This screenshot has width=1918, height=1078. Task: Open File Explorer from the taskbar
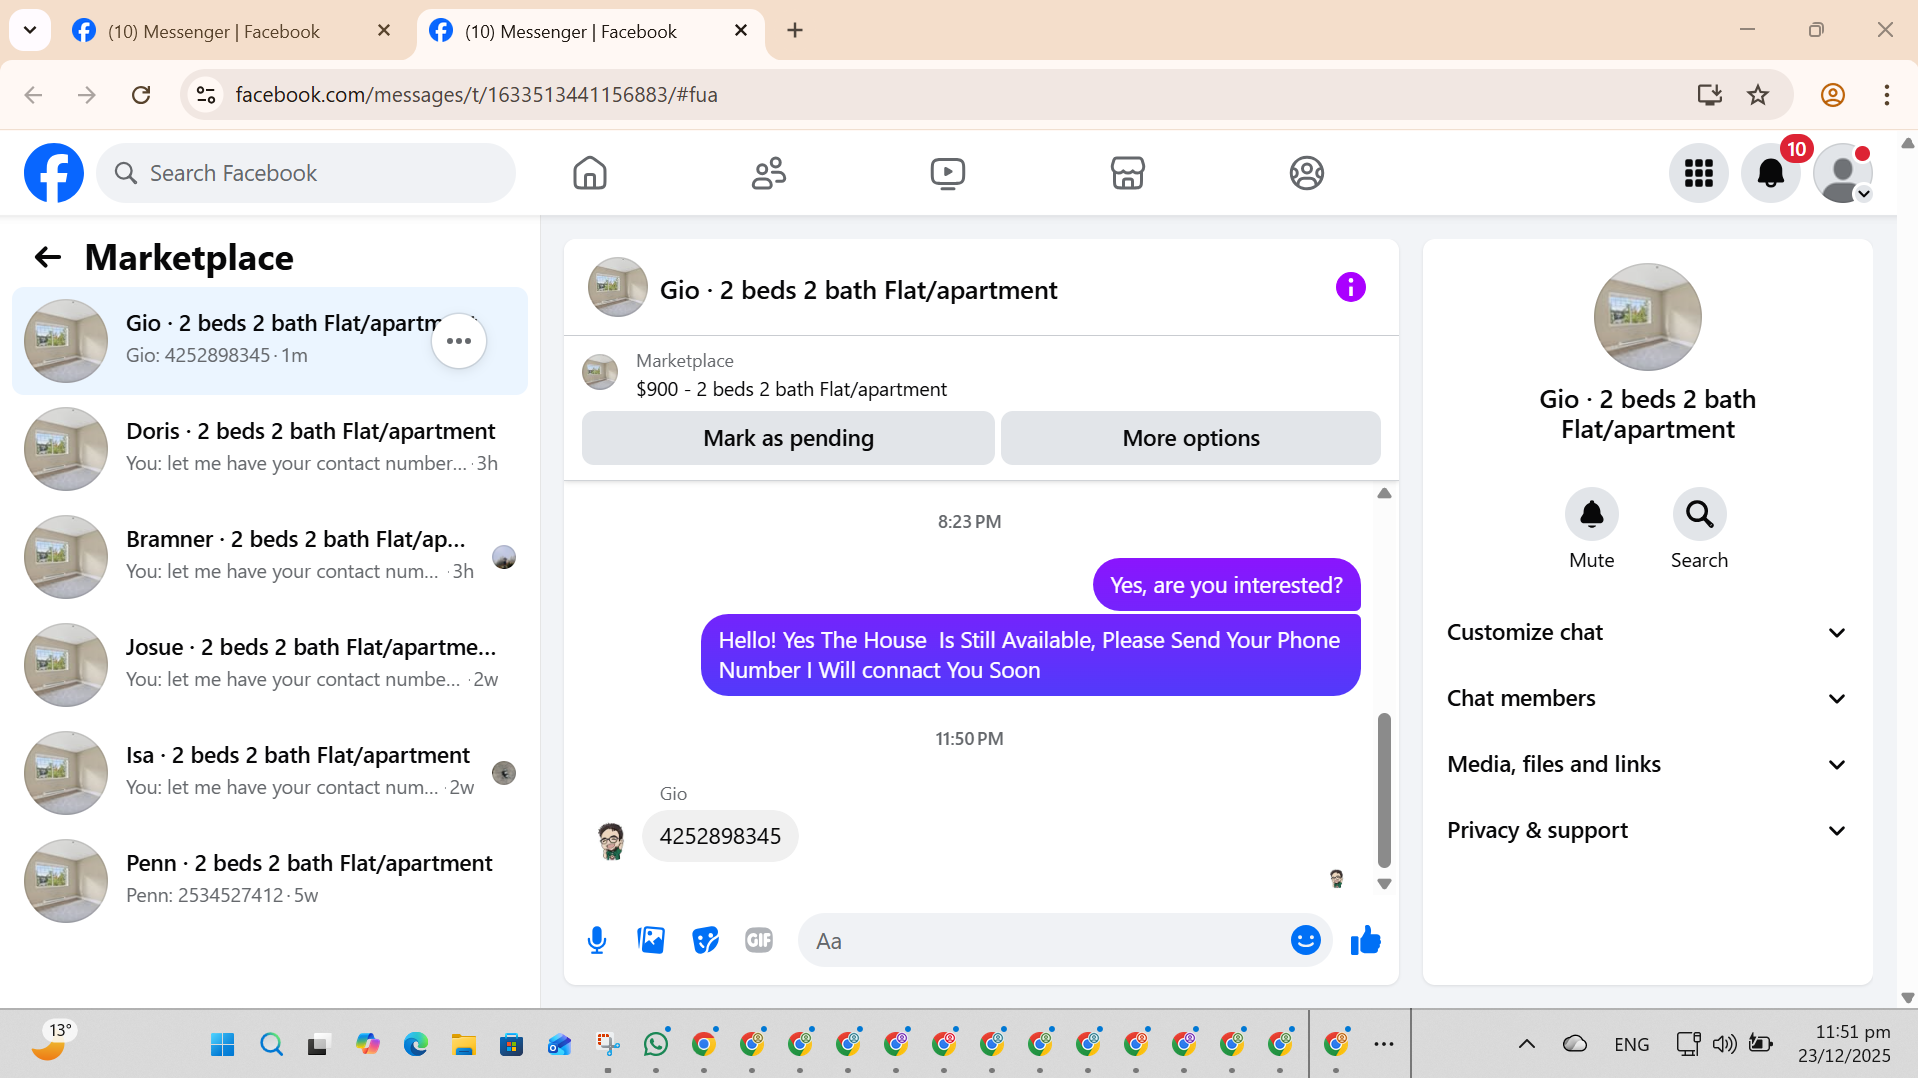(463, 1045)
